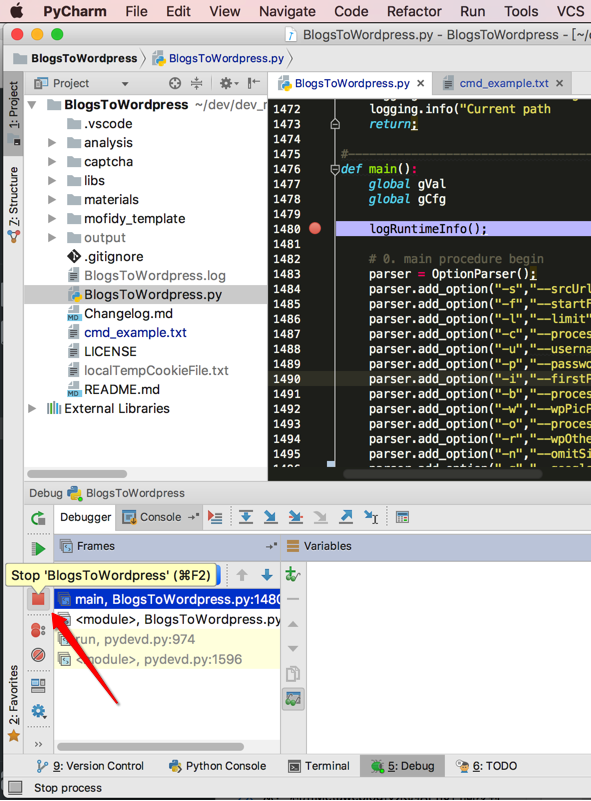Open the 6: TODO tool window
Image resolution: width=591 pixels, height=801 pixels.
point(486,766)
